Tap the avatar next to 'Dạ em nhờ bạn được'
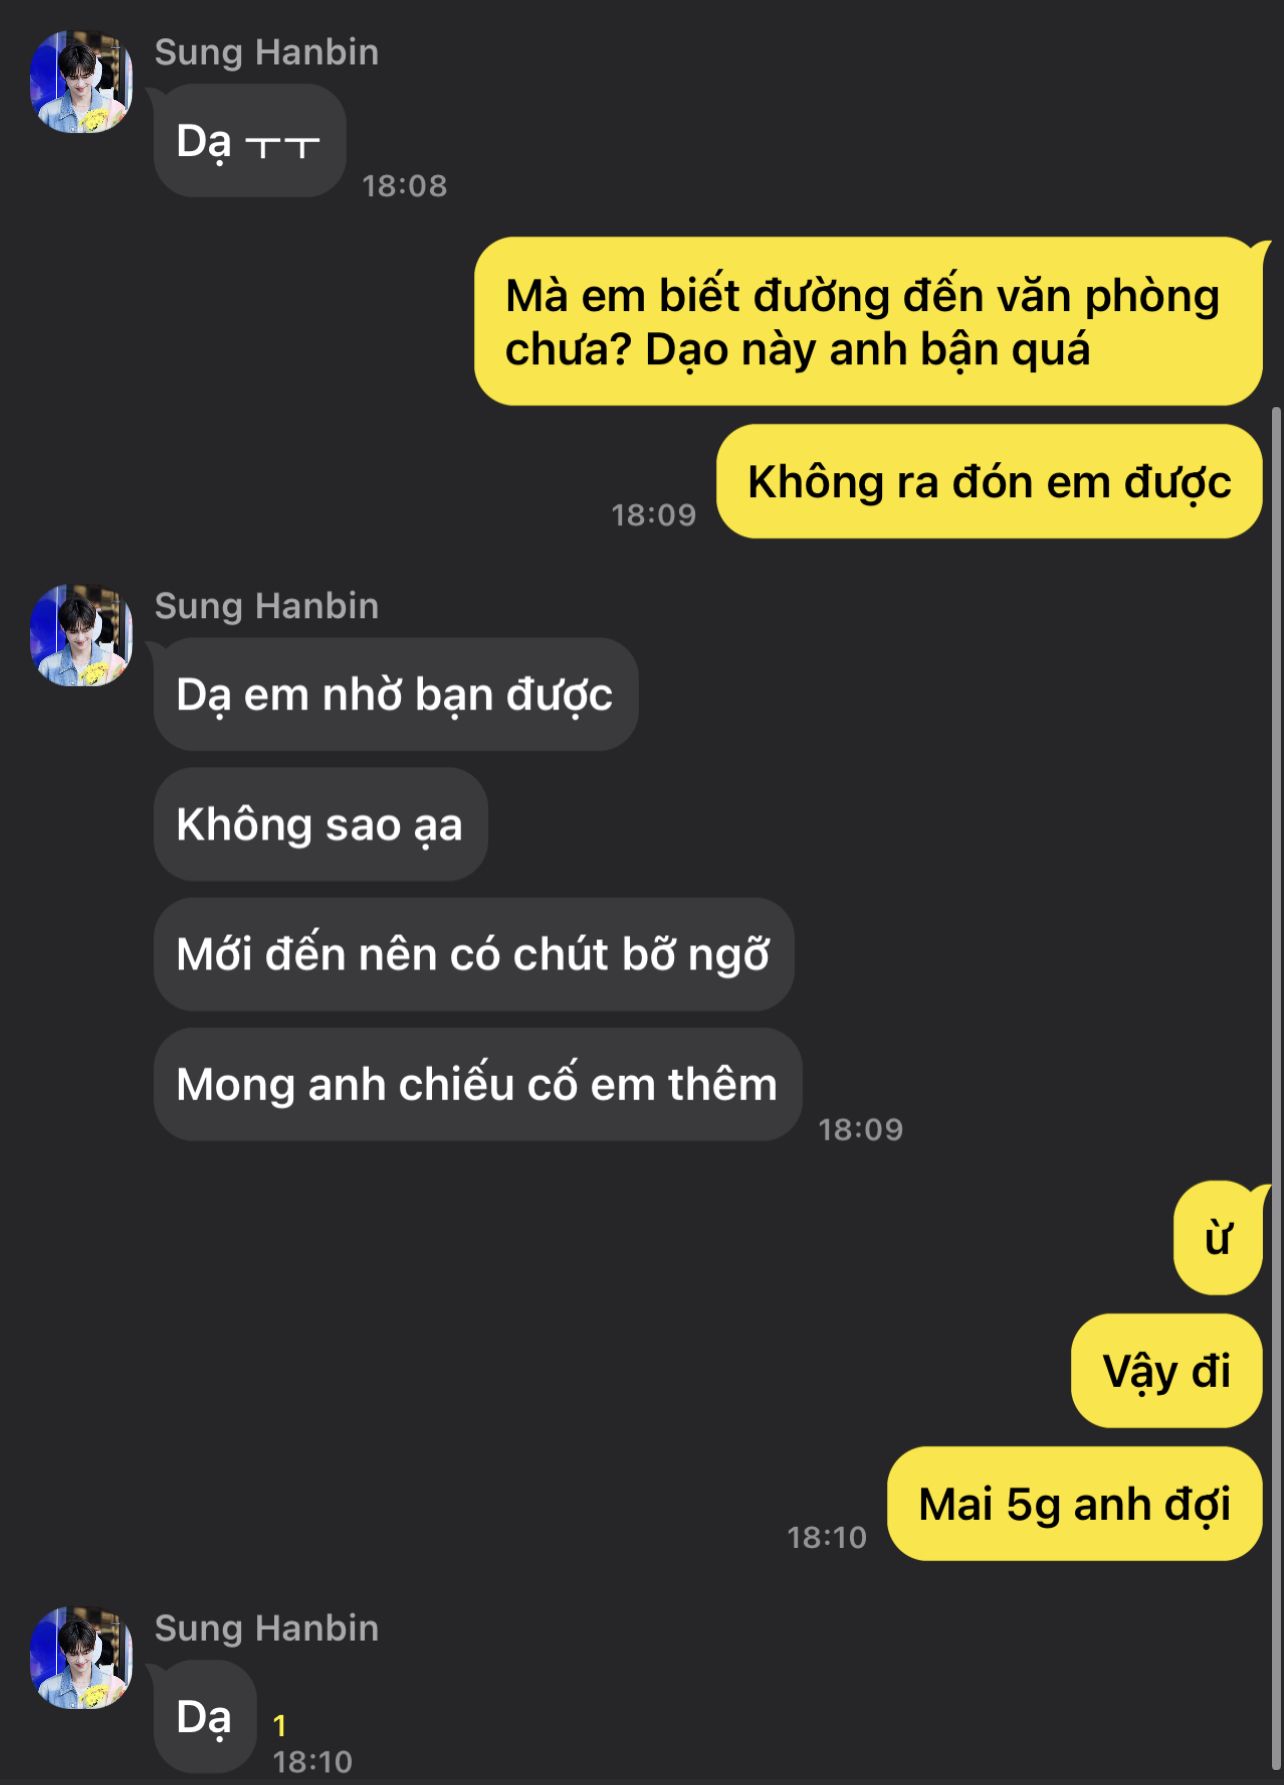The image size is (1284, 1785). 81,635
